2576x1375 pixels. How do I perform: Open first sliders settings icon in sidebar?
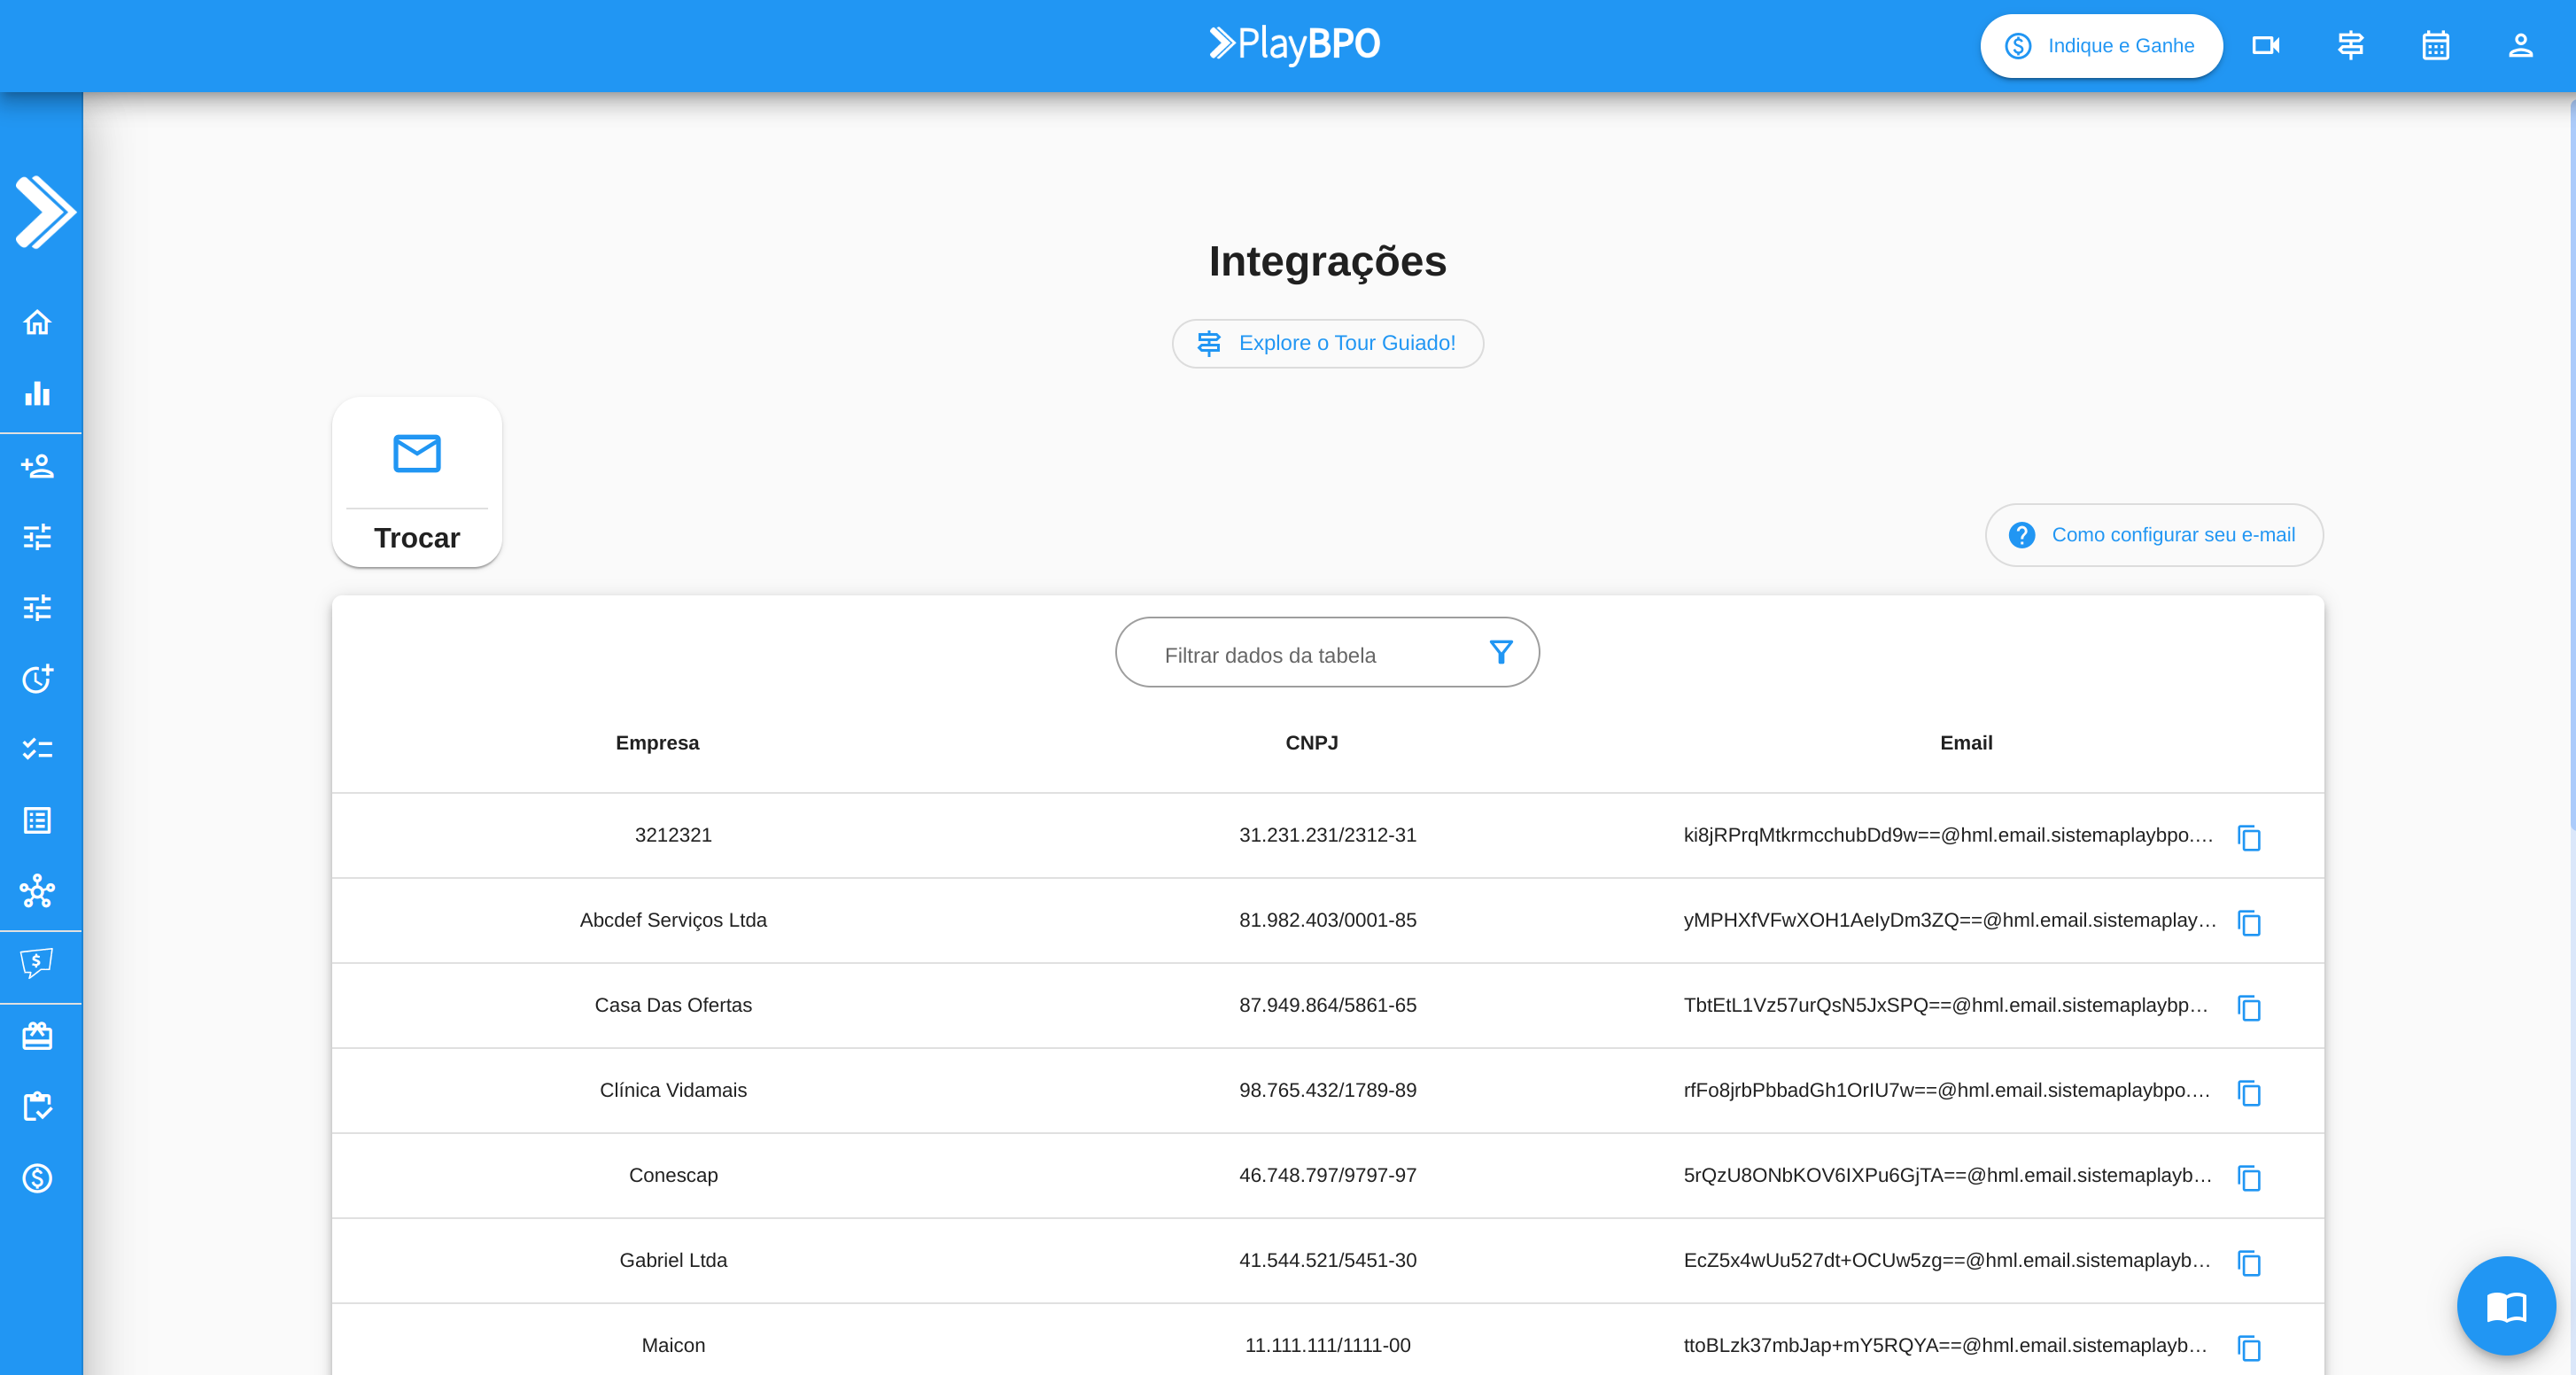38,537
